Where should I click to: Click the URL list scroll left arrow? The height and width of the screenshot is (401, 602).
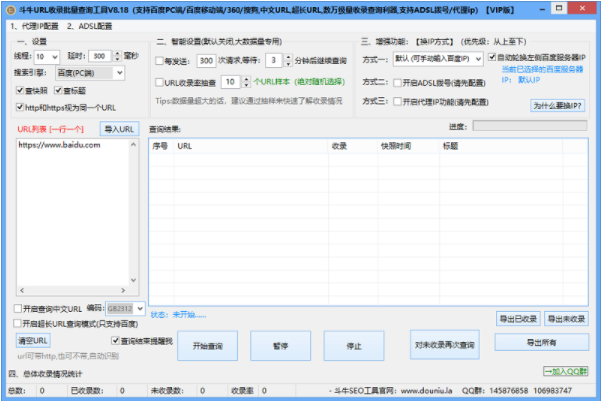(22, 290)
